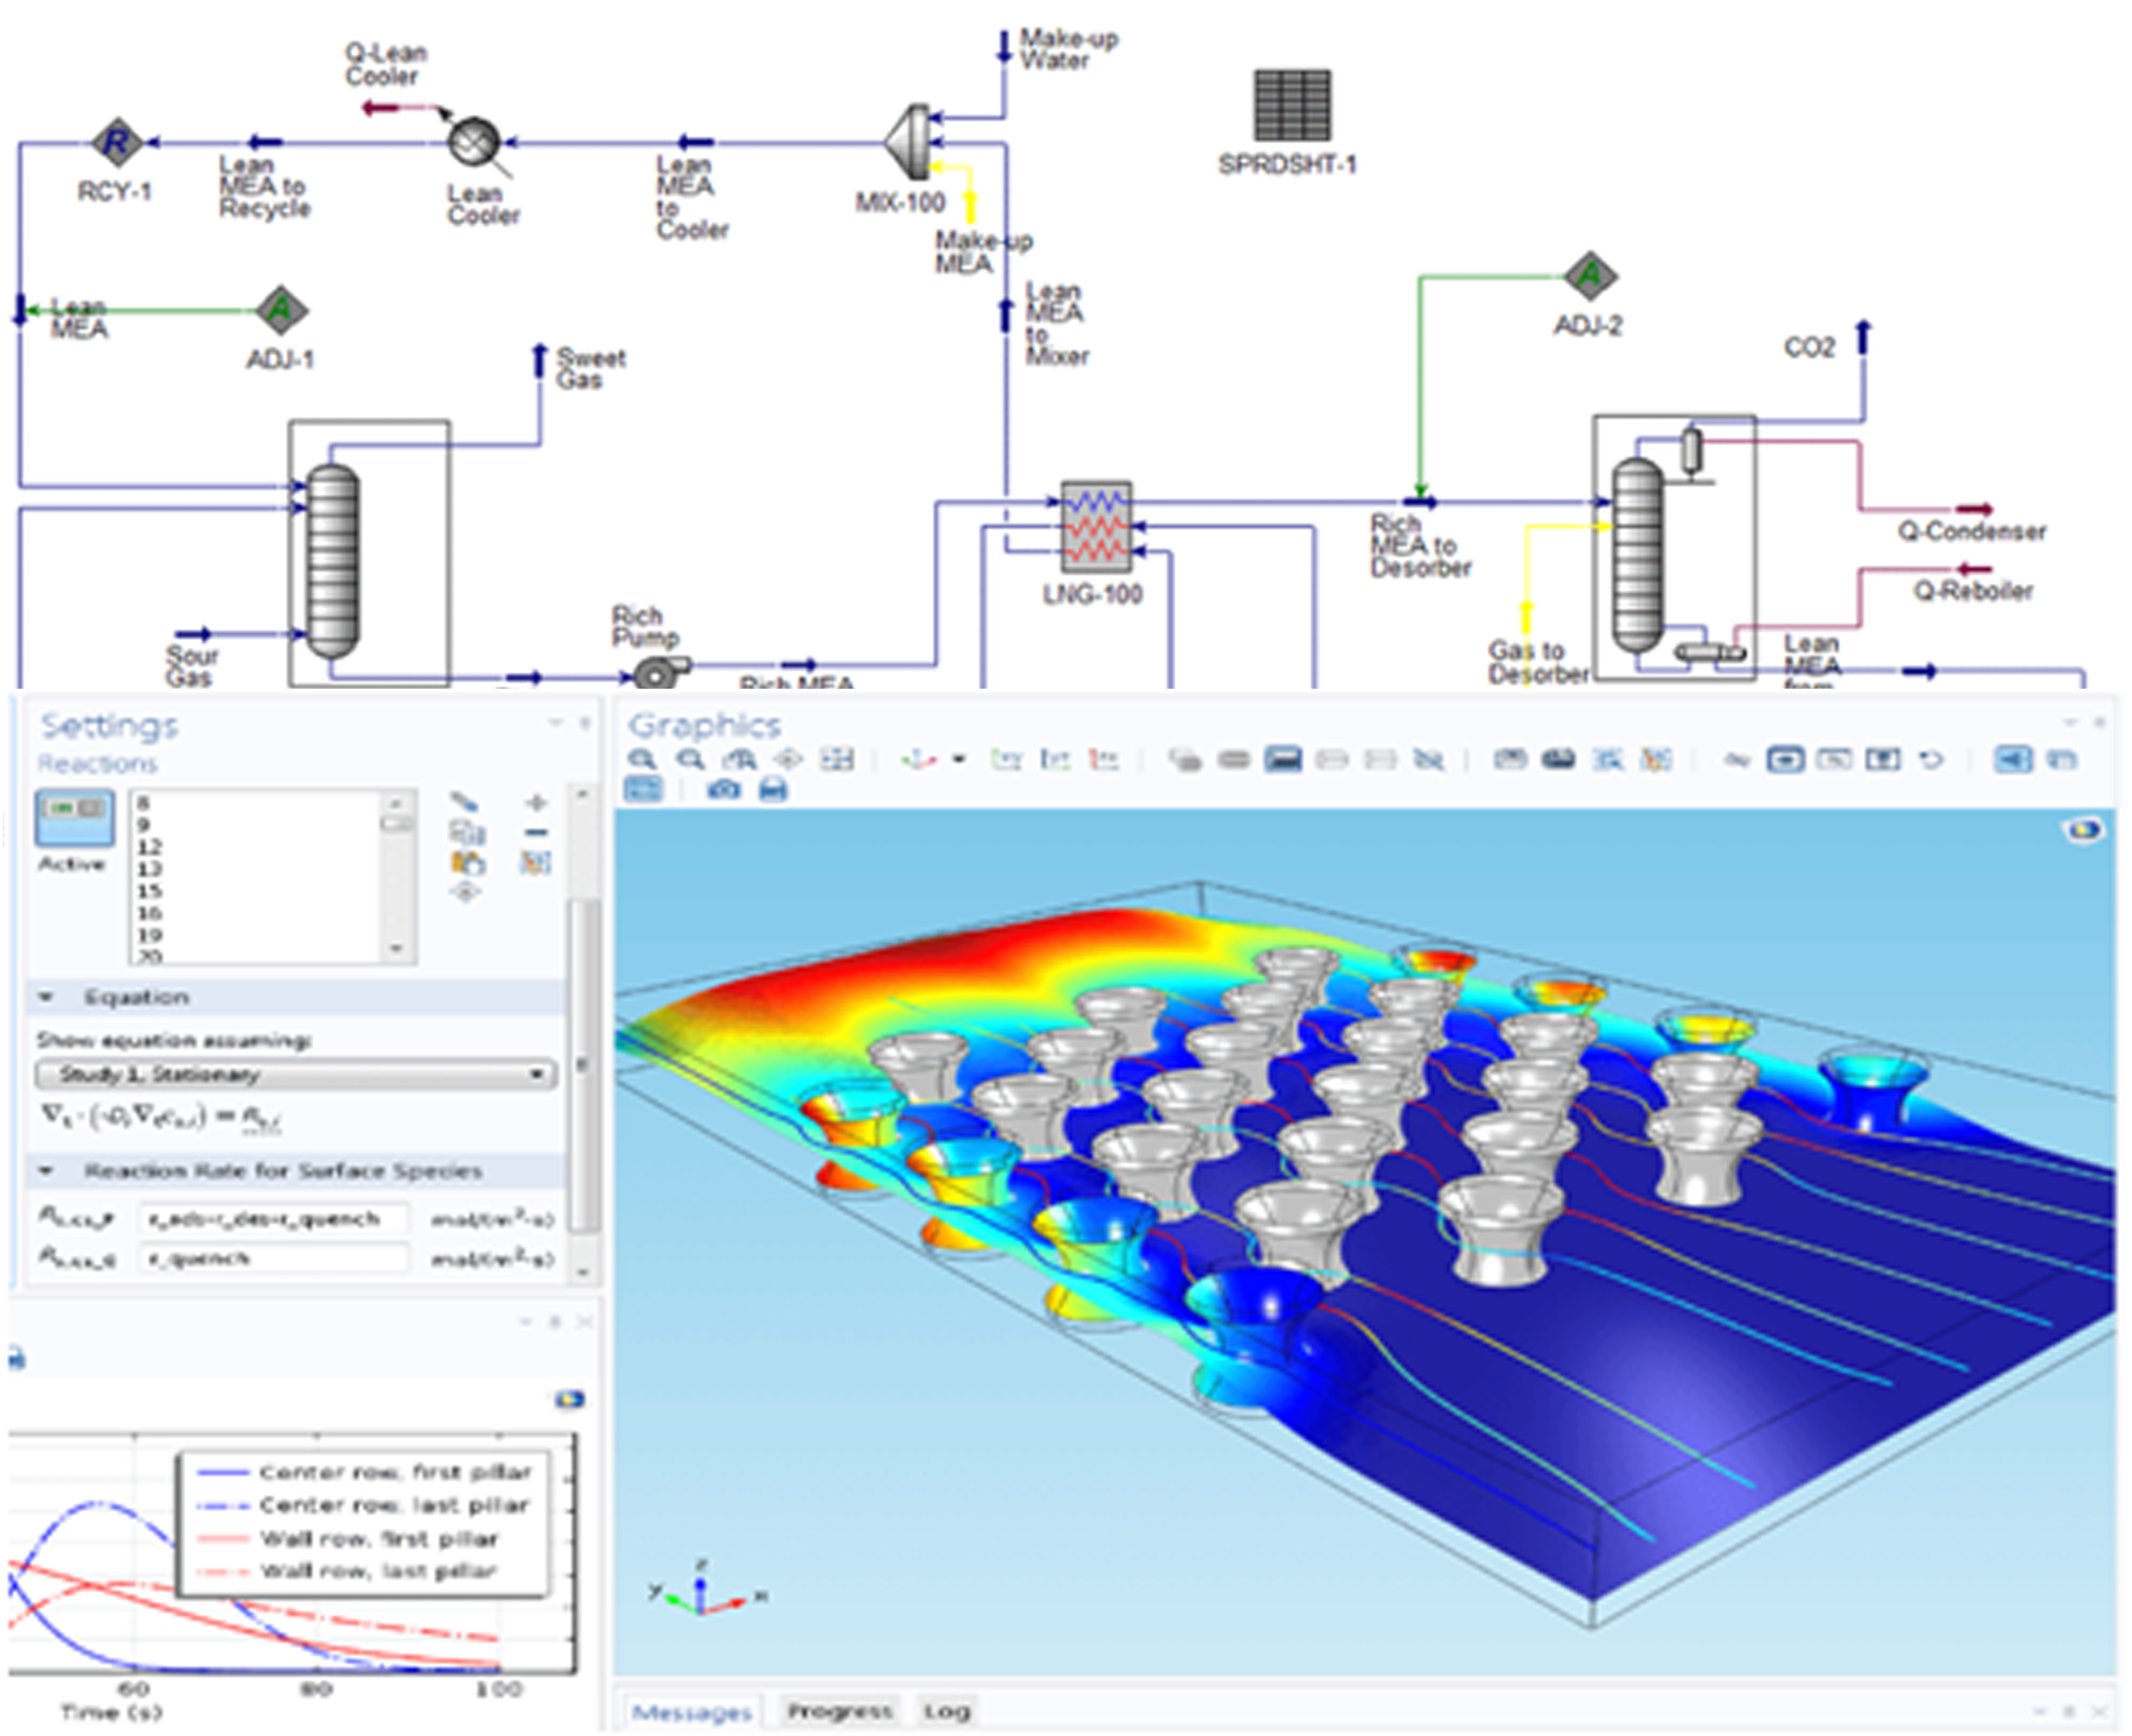Switch to the Progress tab
Viewport: 2132px width, 1736px height.
tap(839, 1711)
